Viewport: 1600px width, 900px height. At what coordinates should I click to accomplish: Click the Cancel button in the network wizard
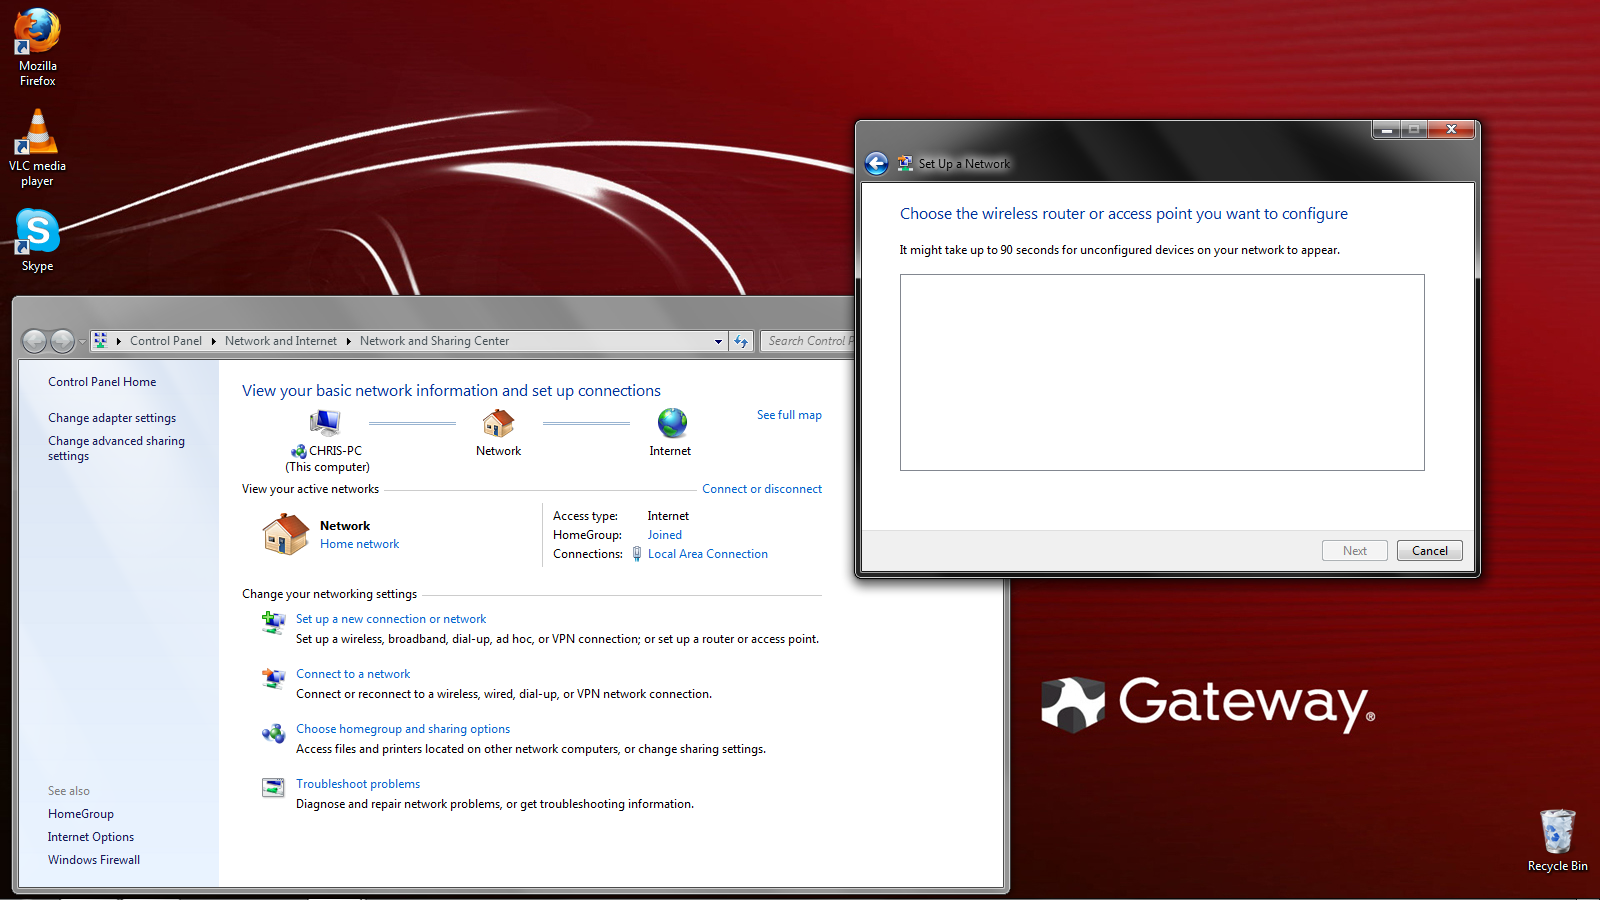[x=1429, y=551]
